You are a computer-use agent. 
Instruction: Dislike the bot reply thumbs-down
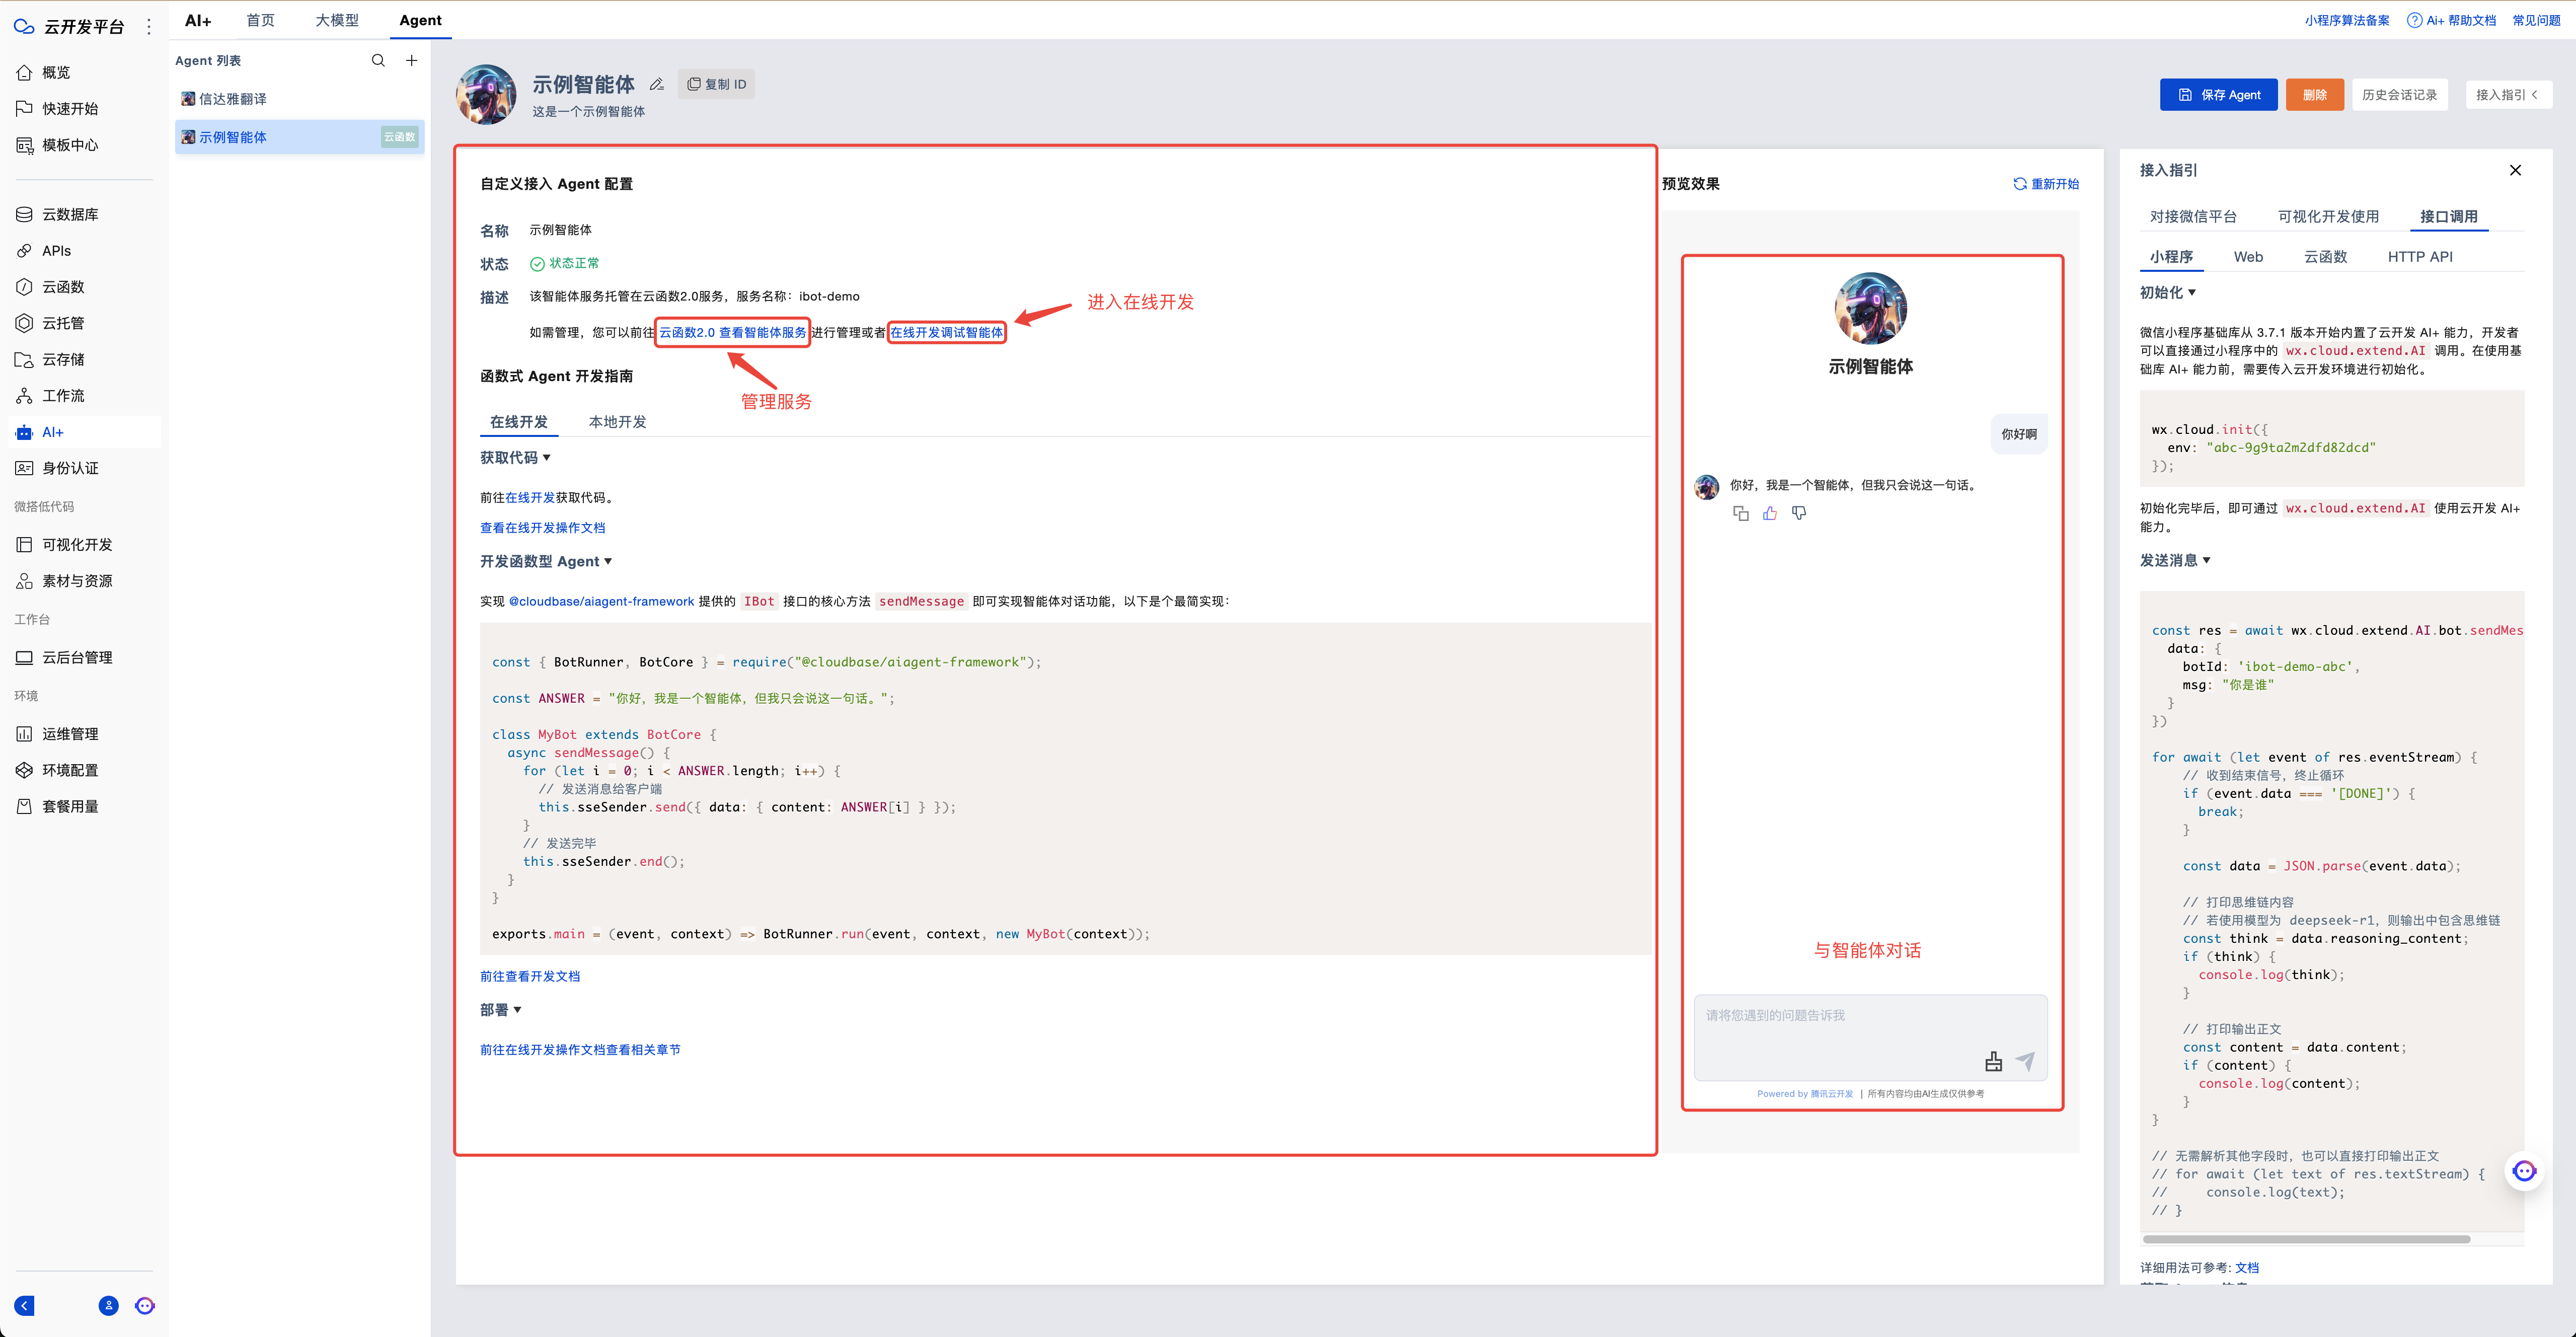(1799, 513)
